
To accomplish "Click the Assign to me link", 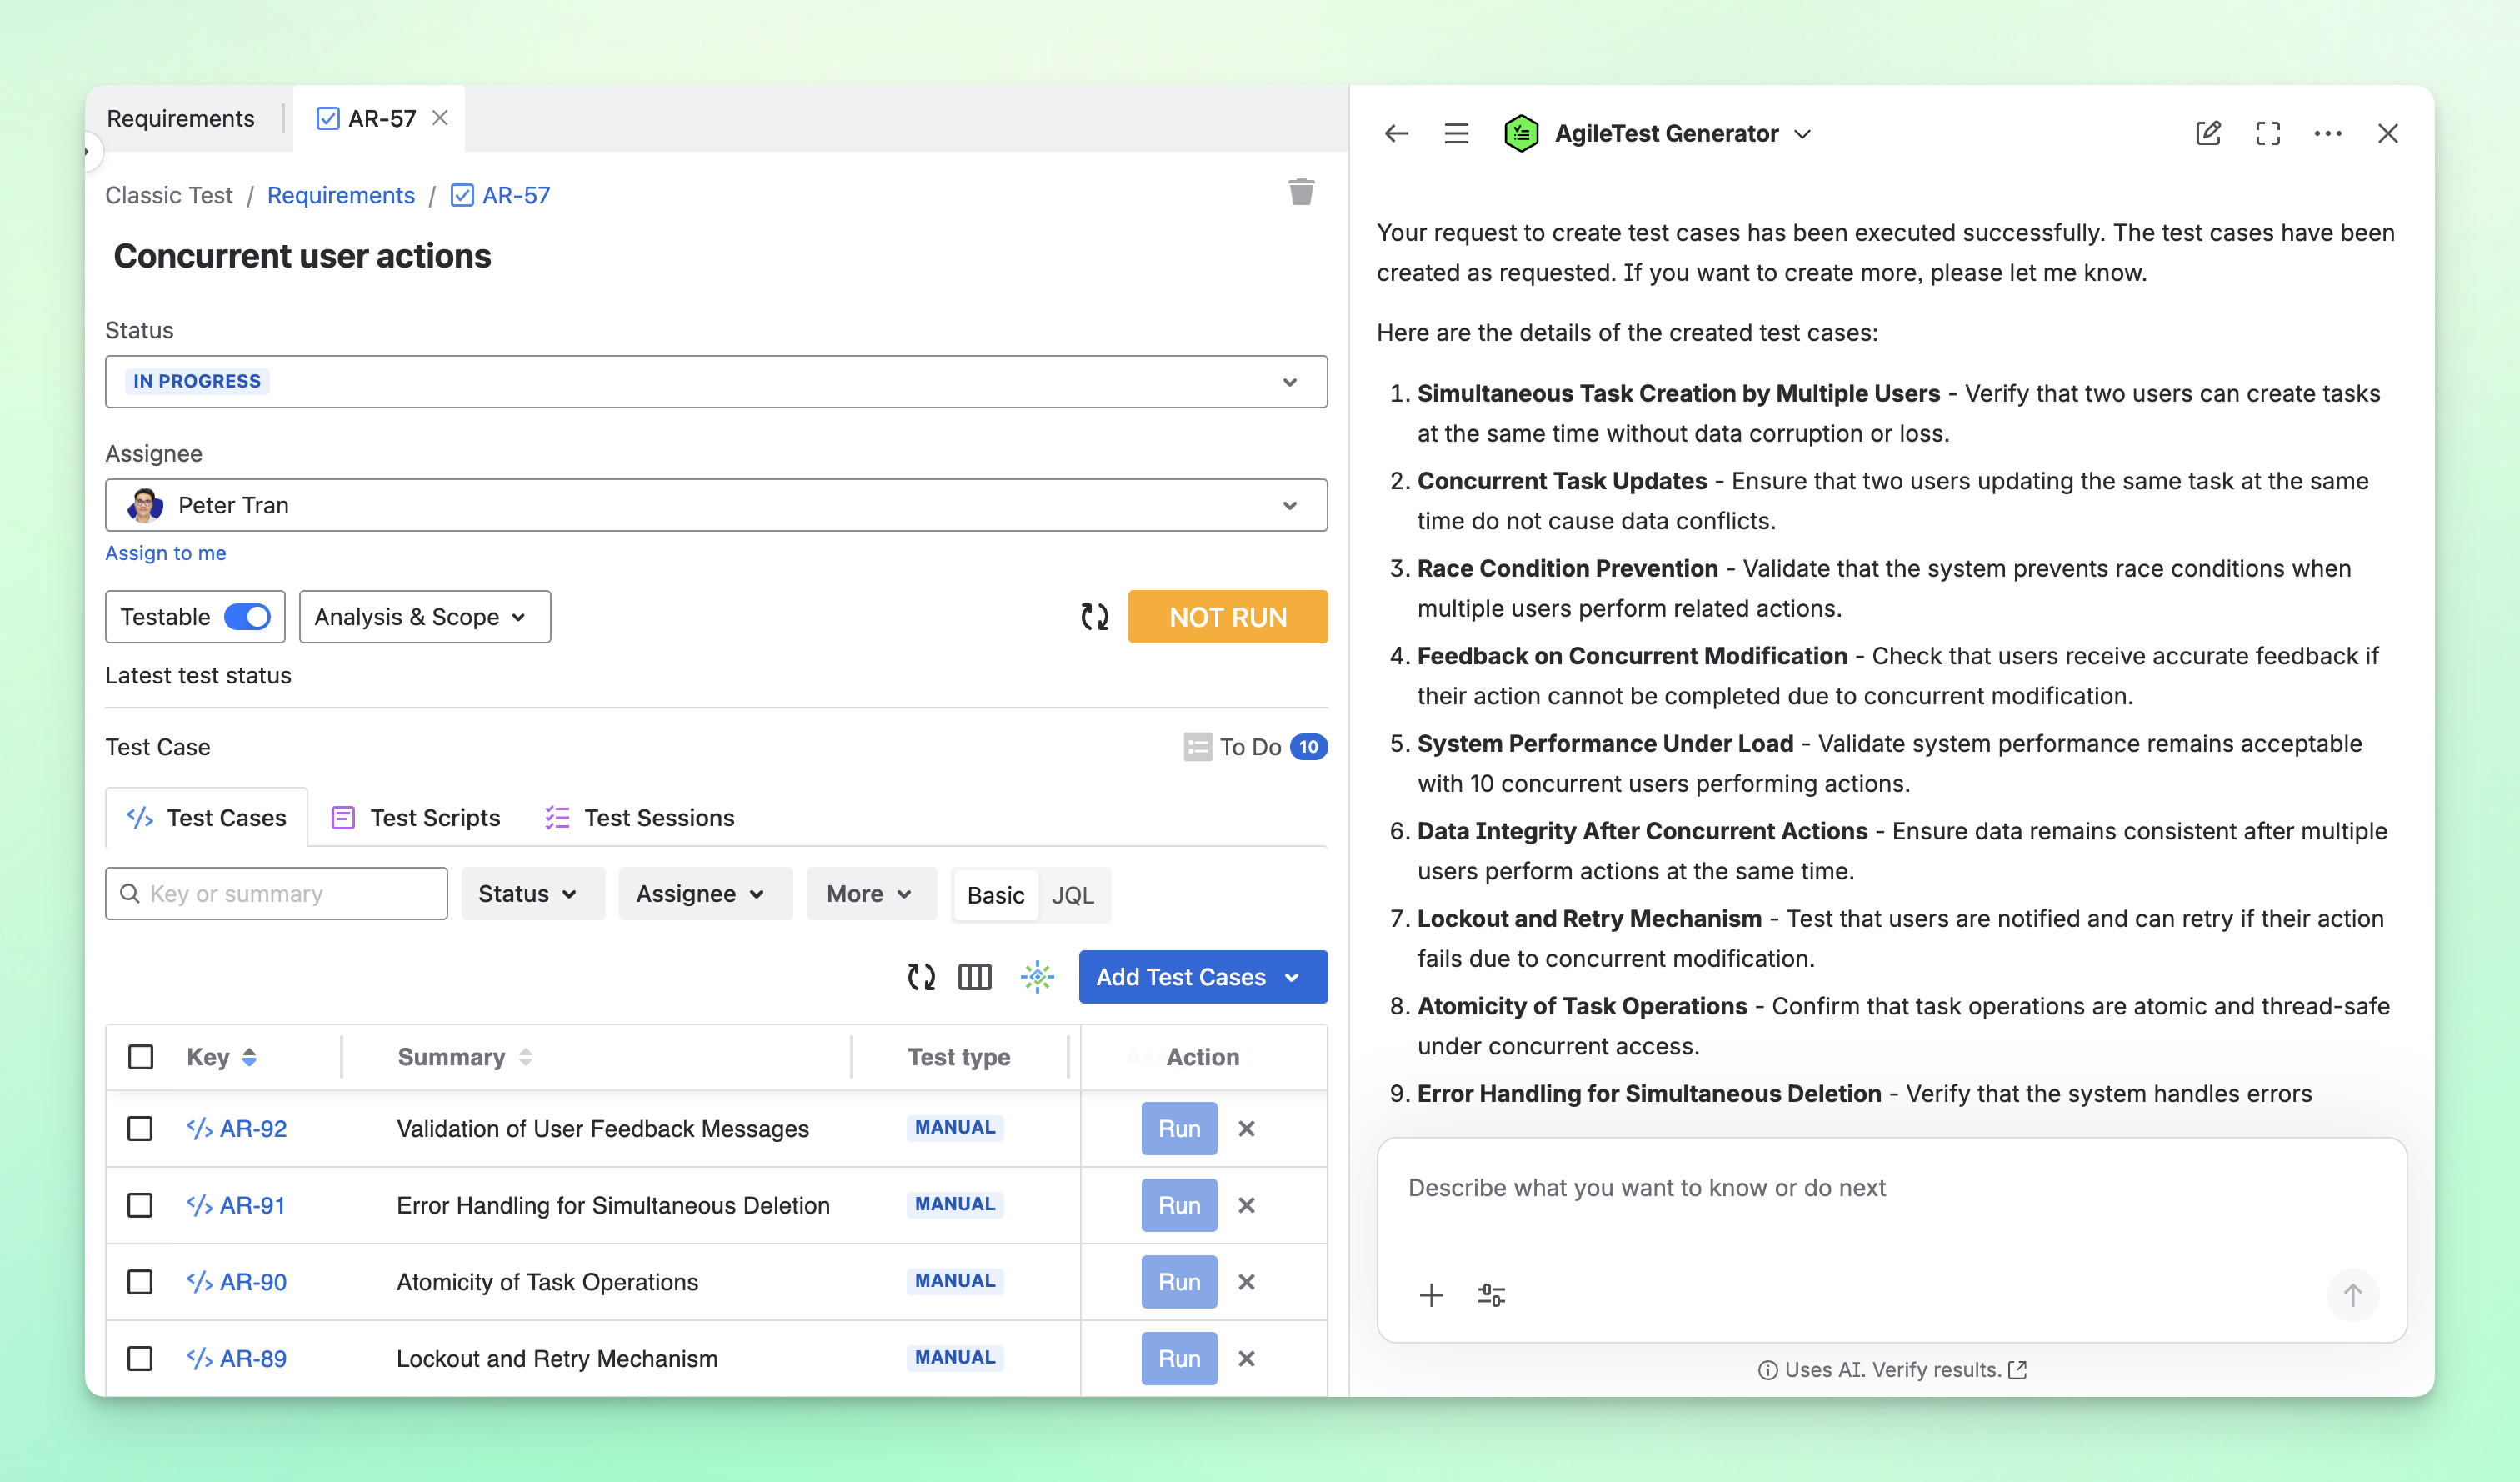I will 166,553.
